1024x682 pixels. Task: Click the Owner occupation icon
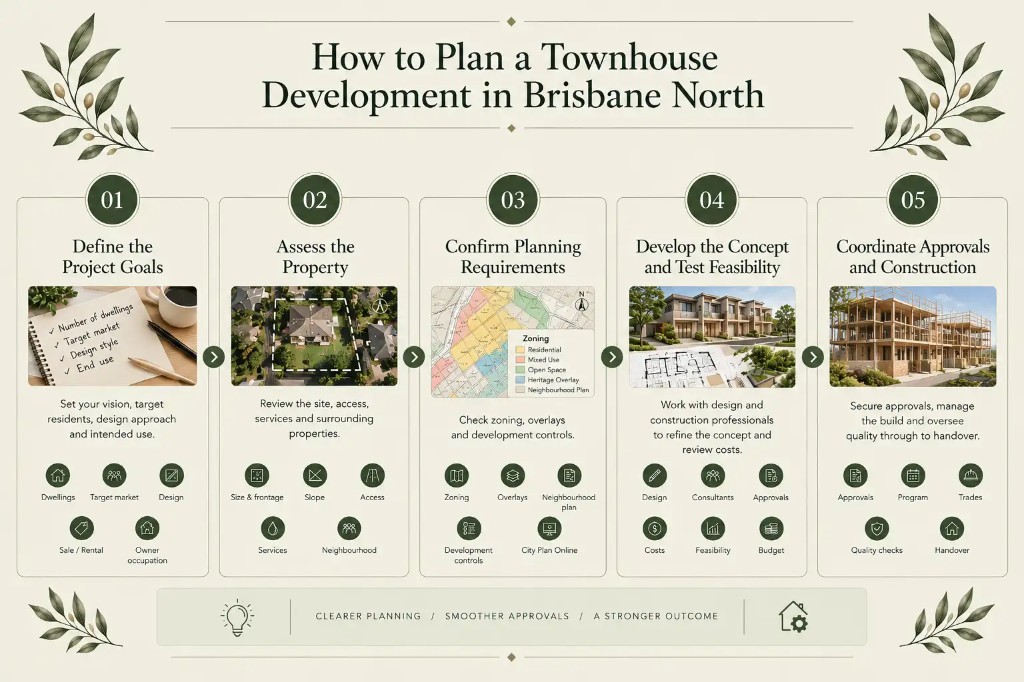tap(147, 528)
